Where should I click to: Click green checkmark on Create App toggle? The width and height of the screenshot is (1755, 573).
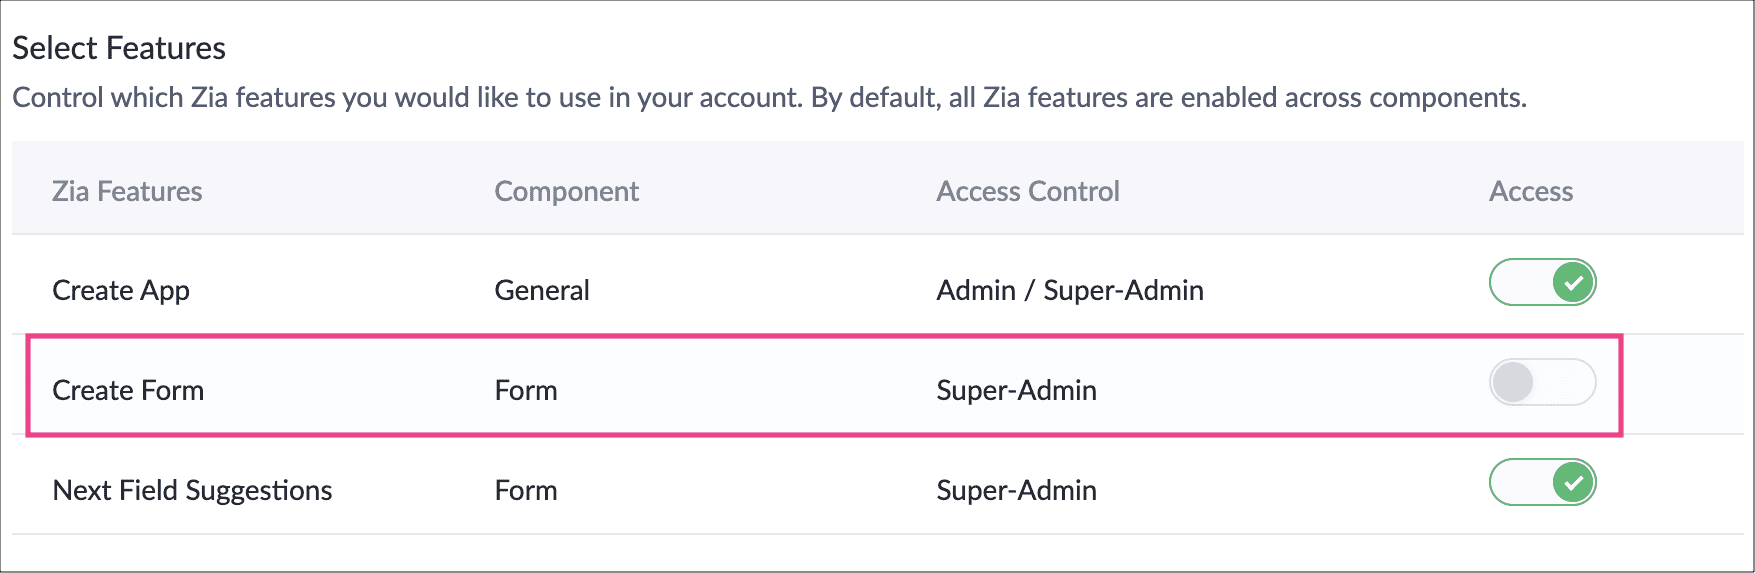coord(1573,283)
